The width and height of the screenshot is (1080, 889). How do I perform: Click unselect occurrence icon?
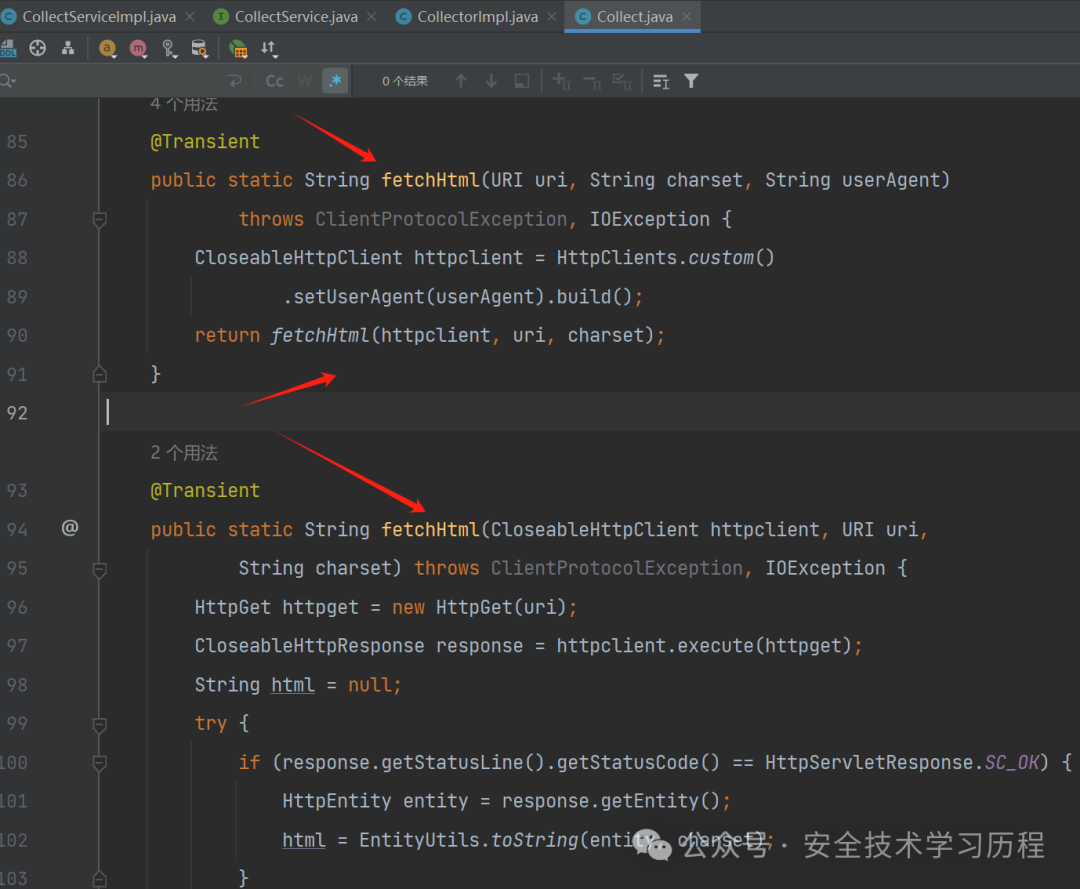(592, 81)
